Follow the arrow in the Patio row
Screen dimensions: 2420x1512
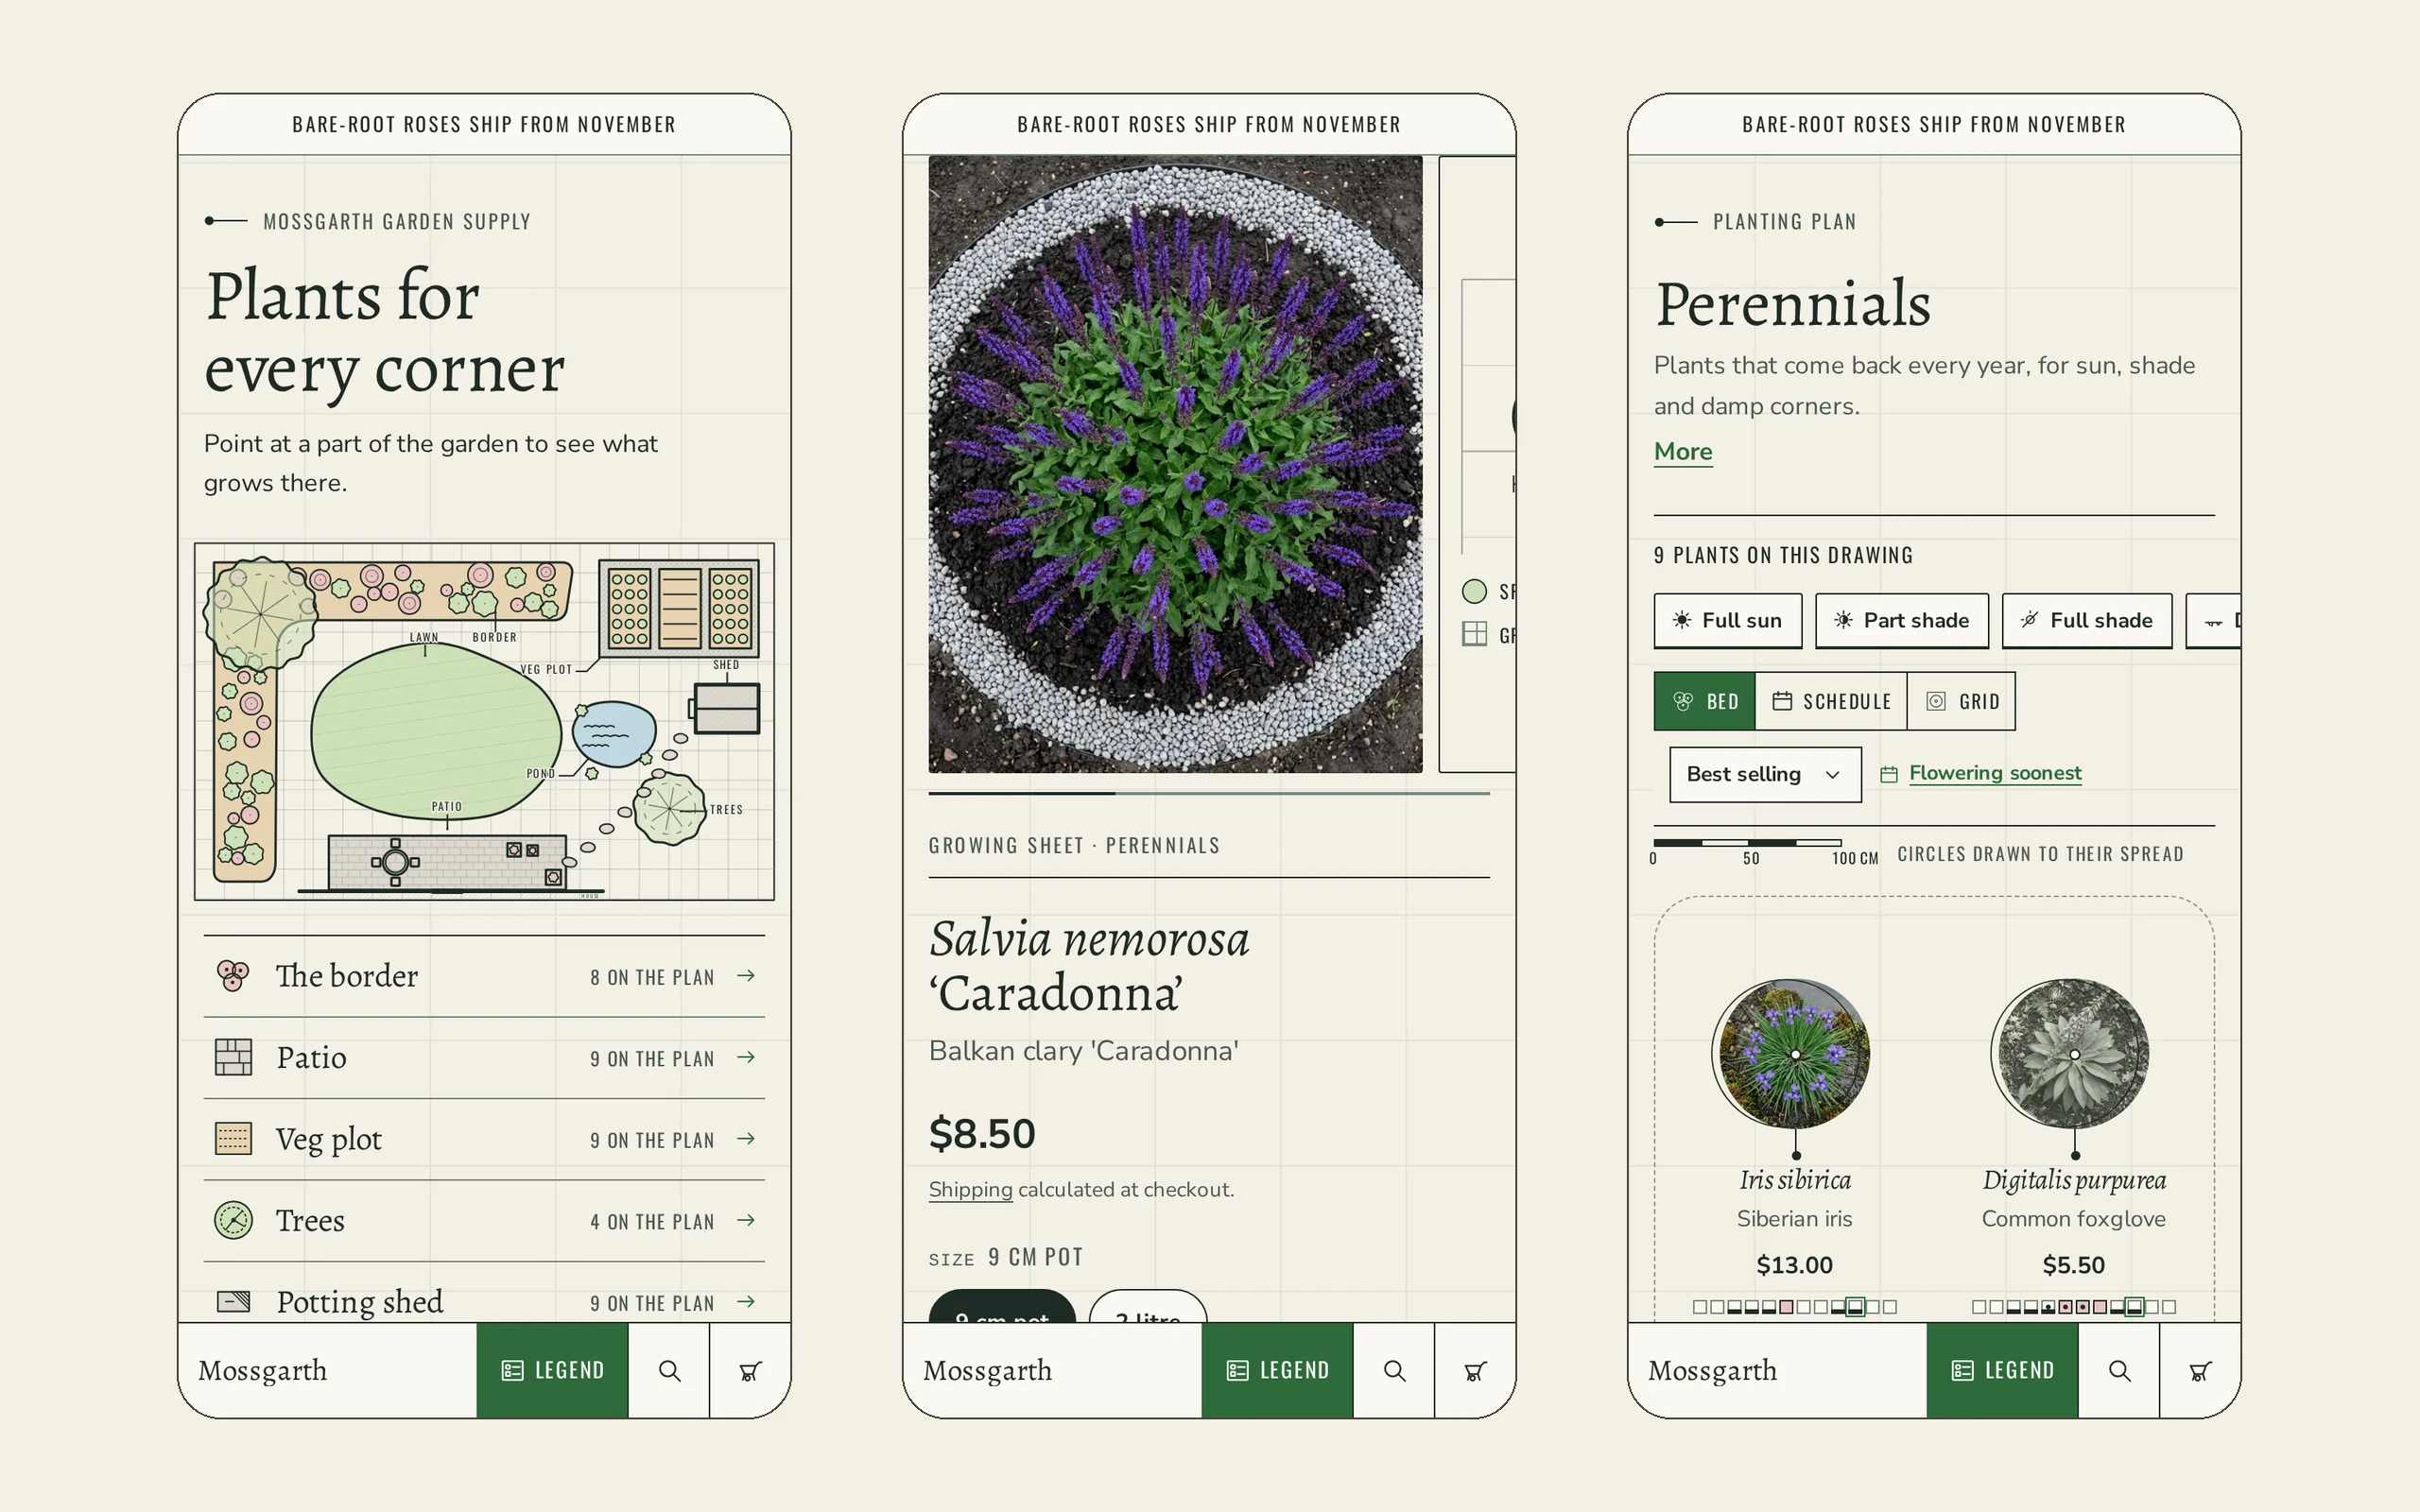tap(746, 1057)
